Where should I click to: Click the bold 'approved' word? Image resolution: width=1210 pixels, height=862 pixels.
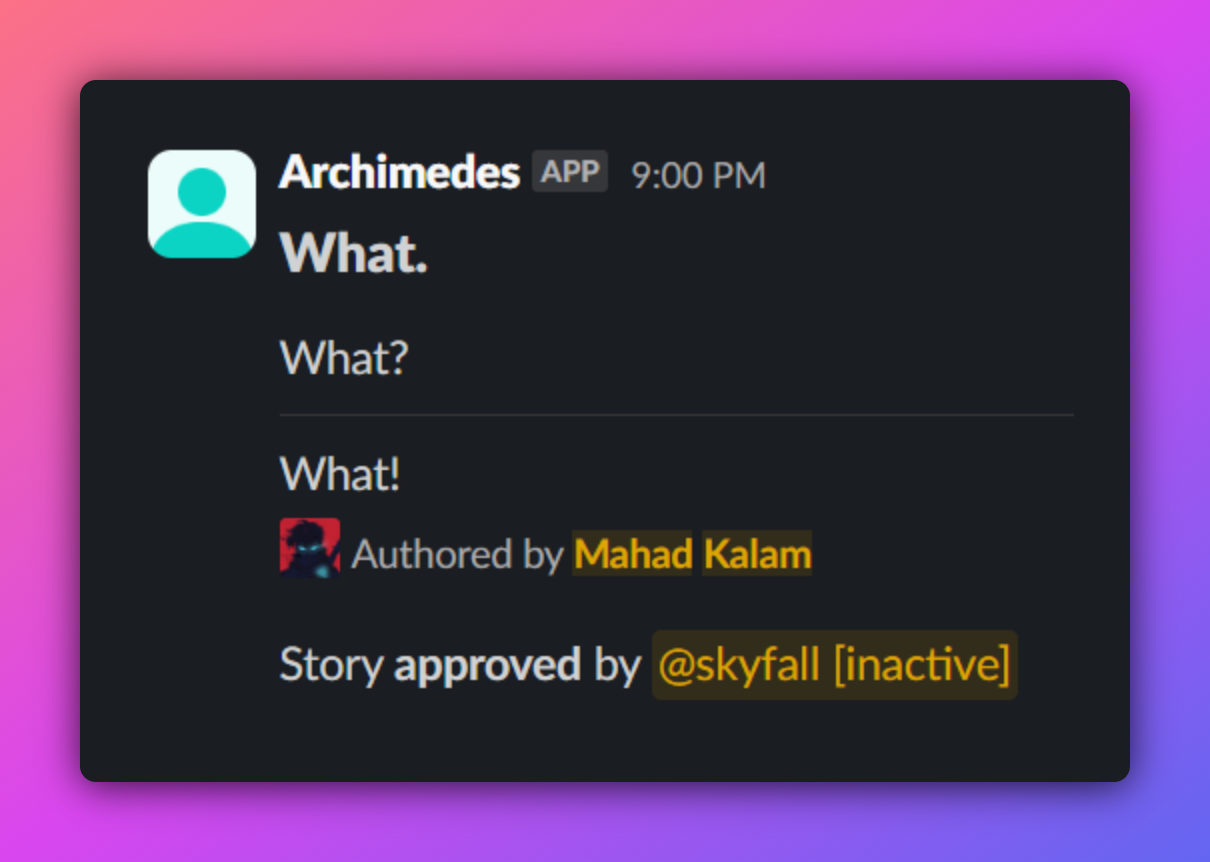(x=487, y=665)
